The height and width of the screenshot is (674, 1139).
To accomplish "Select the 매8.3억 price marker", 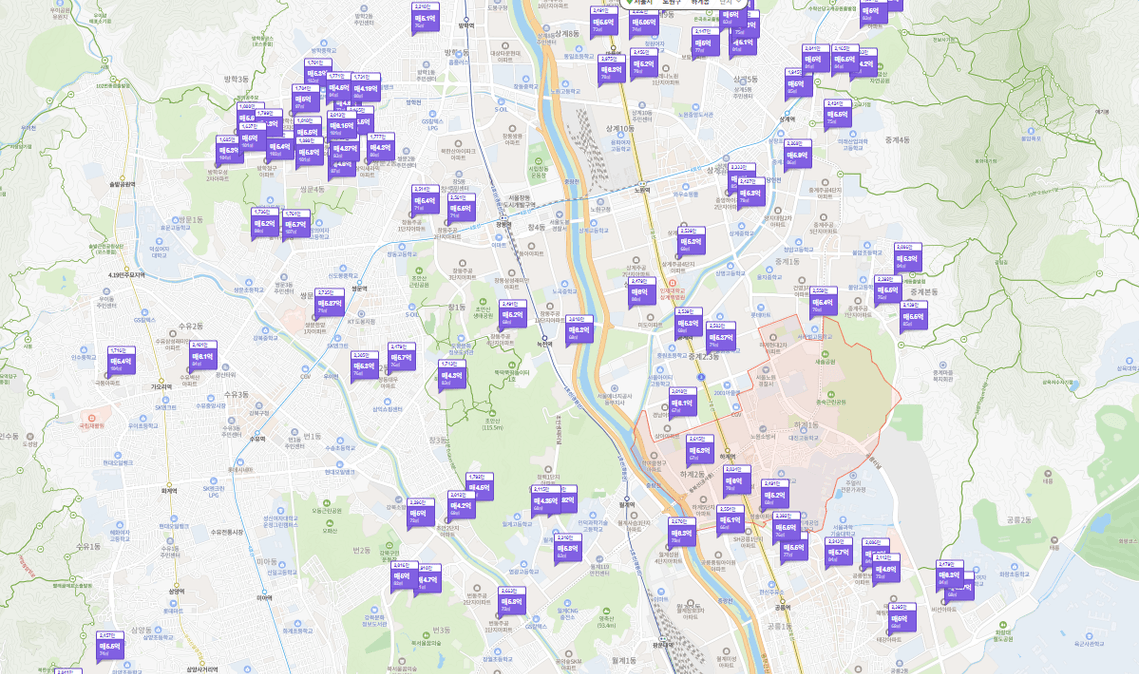I will click(x=612, y=70).
